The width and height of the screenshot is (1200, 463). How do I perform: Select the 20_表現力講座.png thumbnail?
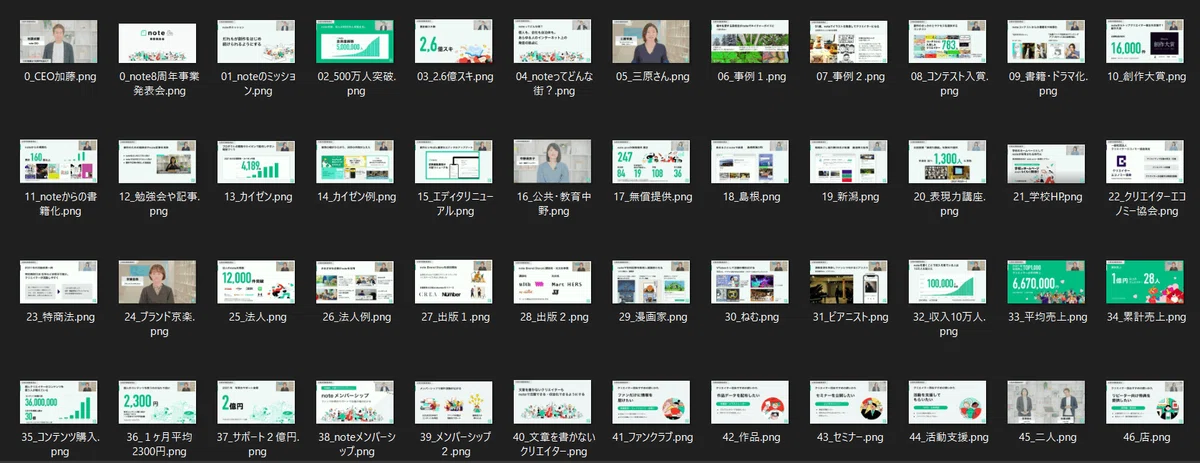(948, 163)
